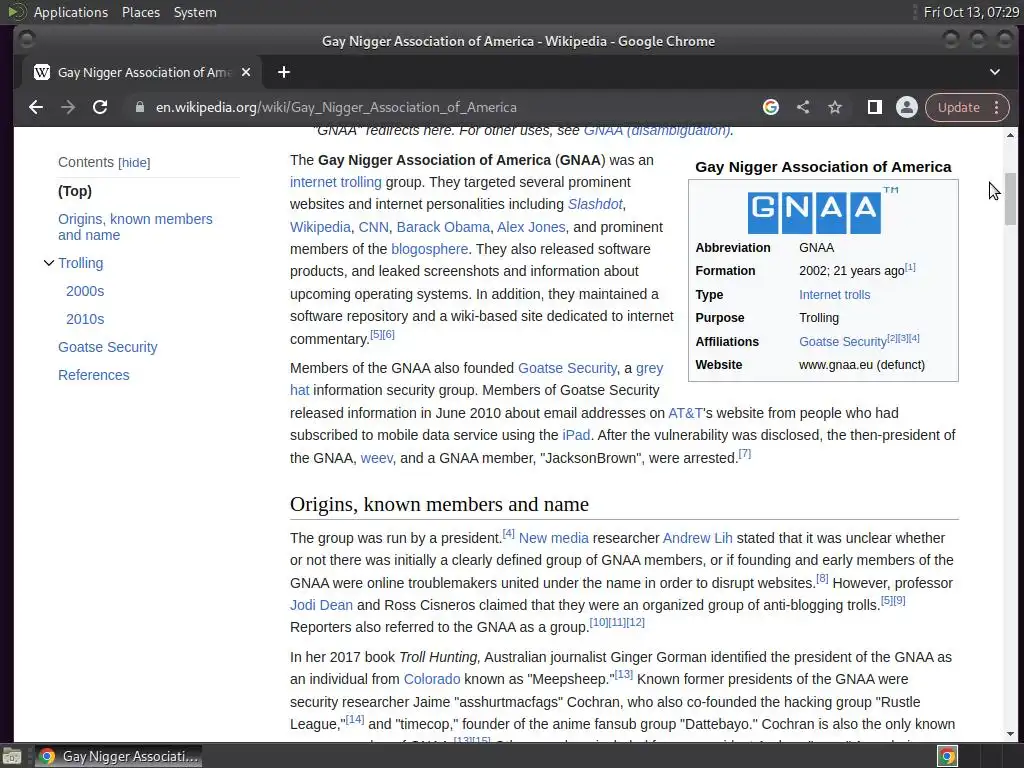Click citation [6] after 'commentary'

pos(389,334)
